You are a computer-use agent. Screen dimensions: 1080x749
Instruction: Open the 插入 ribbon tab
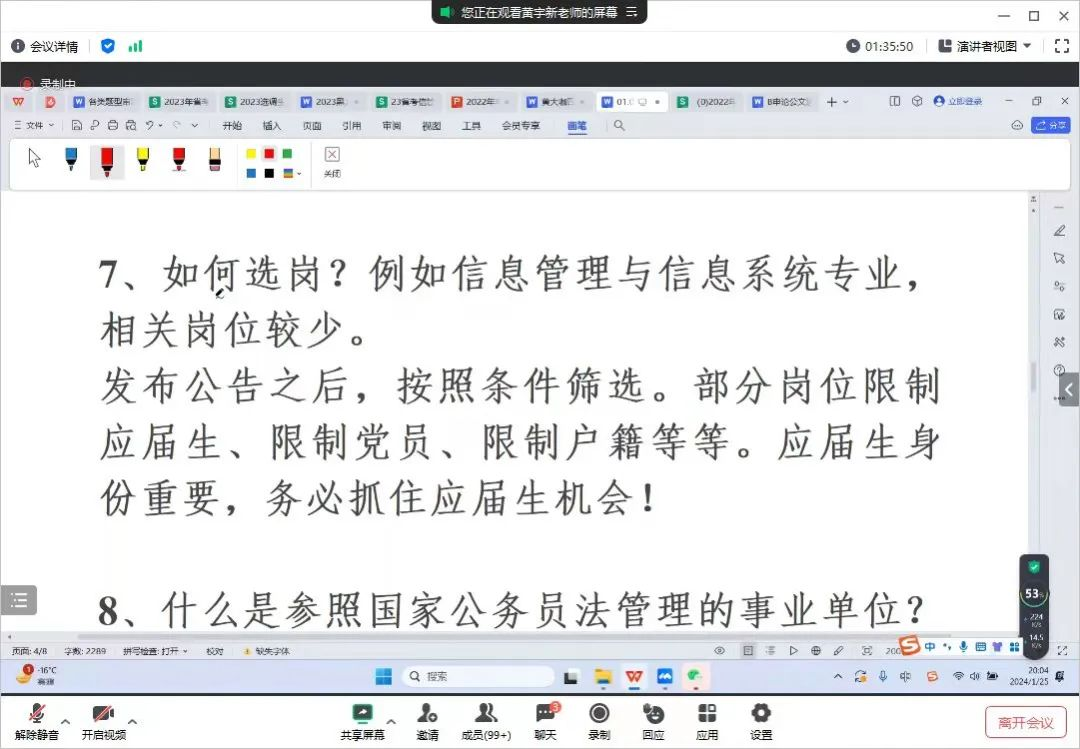click(x=272, y=126)
